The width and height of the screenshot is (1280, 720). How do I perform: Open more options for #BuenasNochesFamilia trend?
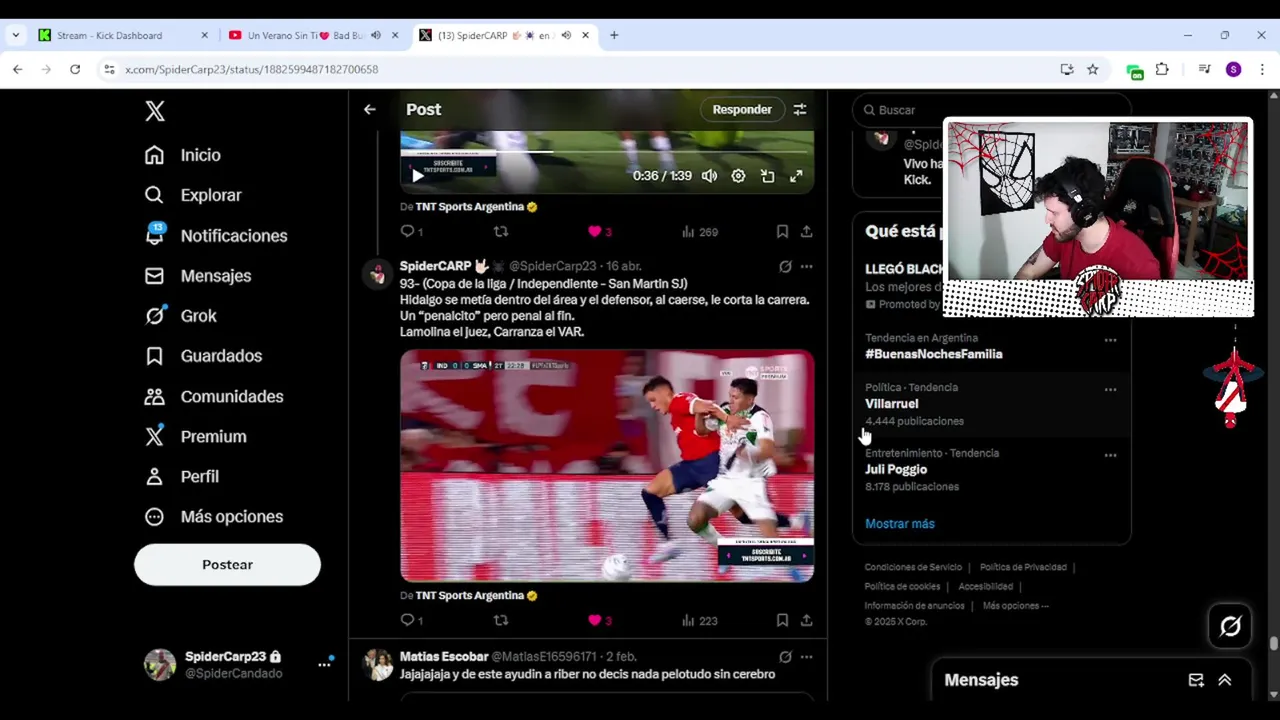(1110, 340)
